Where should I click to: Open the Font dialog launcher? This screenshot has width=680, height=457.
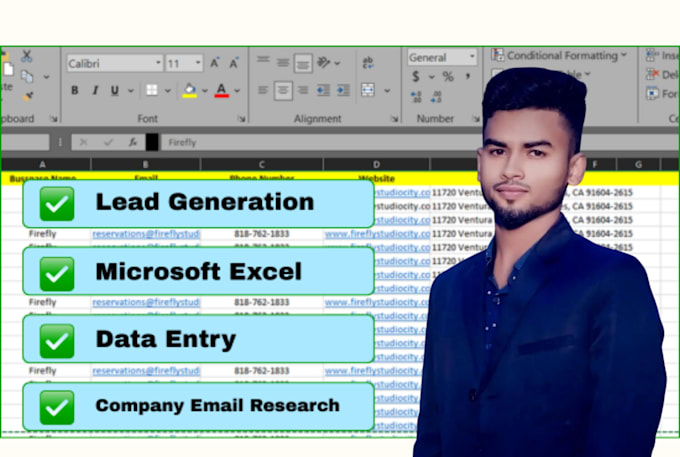242,119
